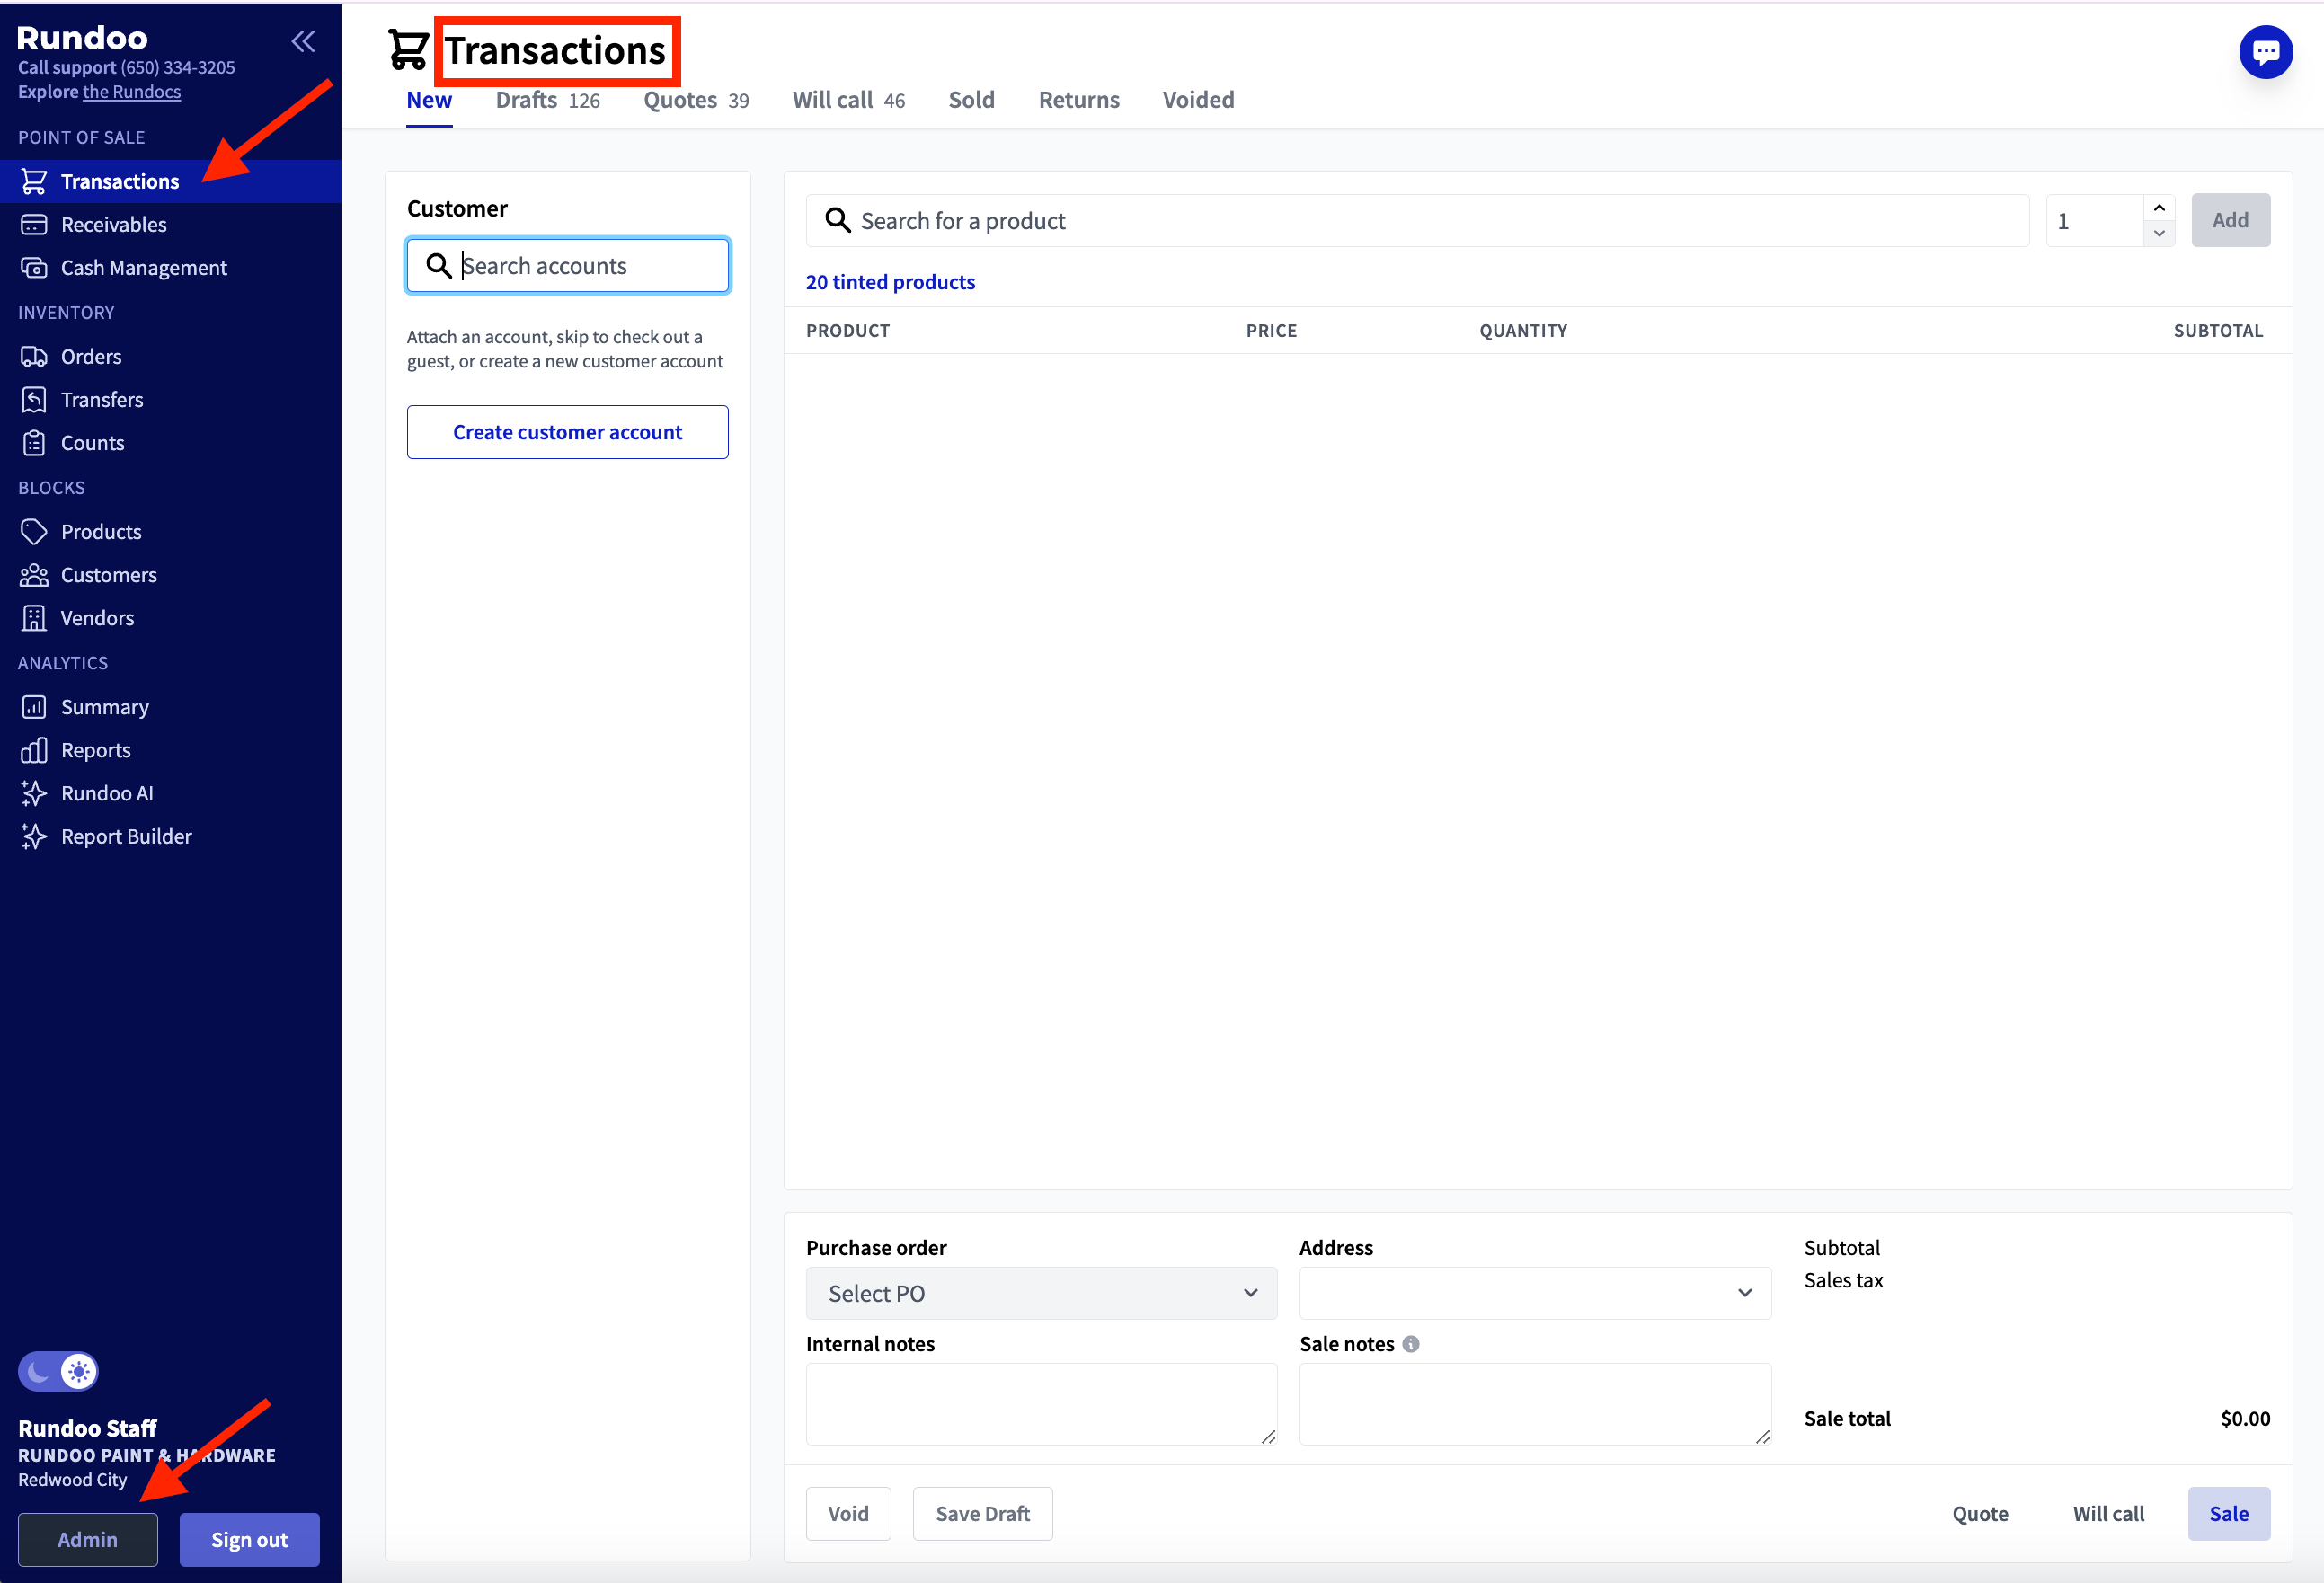The image size is (2324, 1583).
Task: Open the Select PO dropdown
Action: (x=1041, y=1293)
